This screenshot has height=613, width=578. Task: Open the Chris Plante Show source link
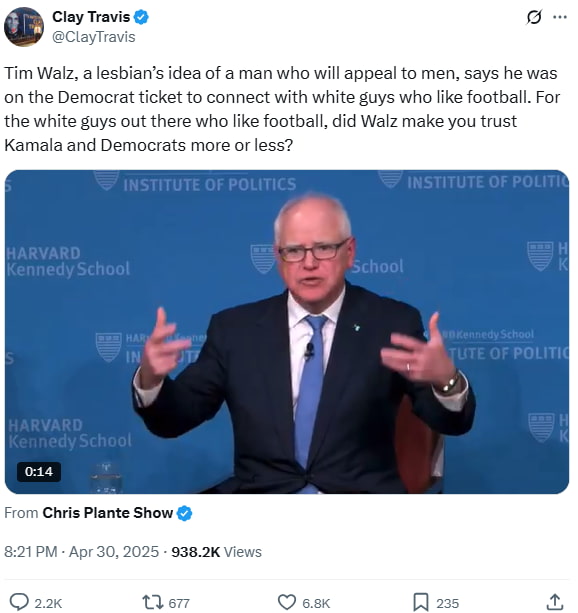pyautogui.click(x=108, y=513)
